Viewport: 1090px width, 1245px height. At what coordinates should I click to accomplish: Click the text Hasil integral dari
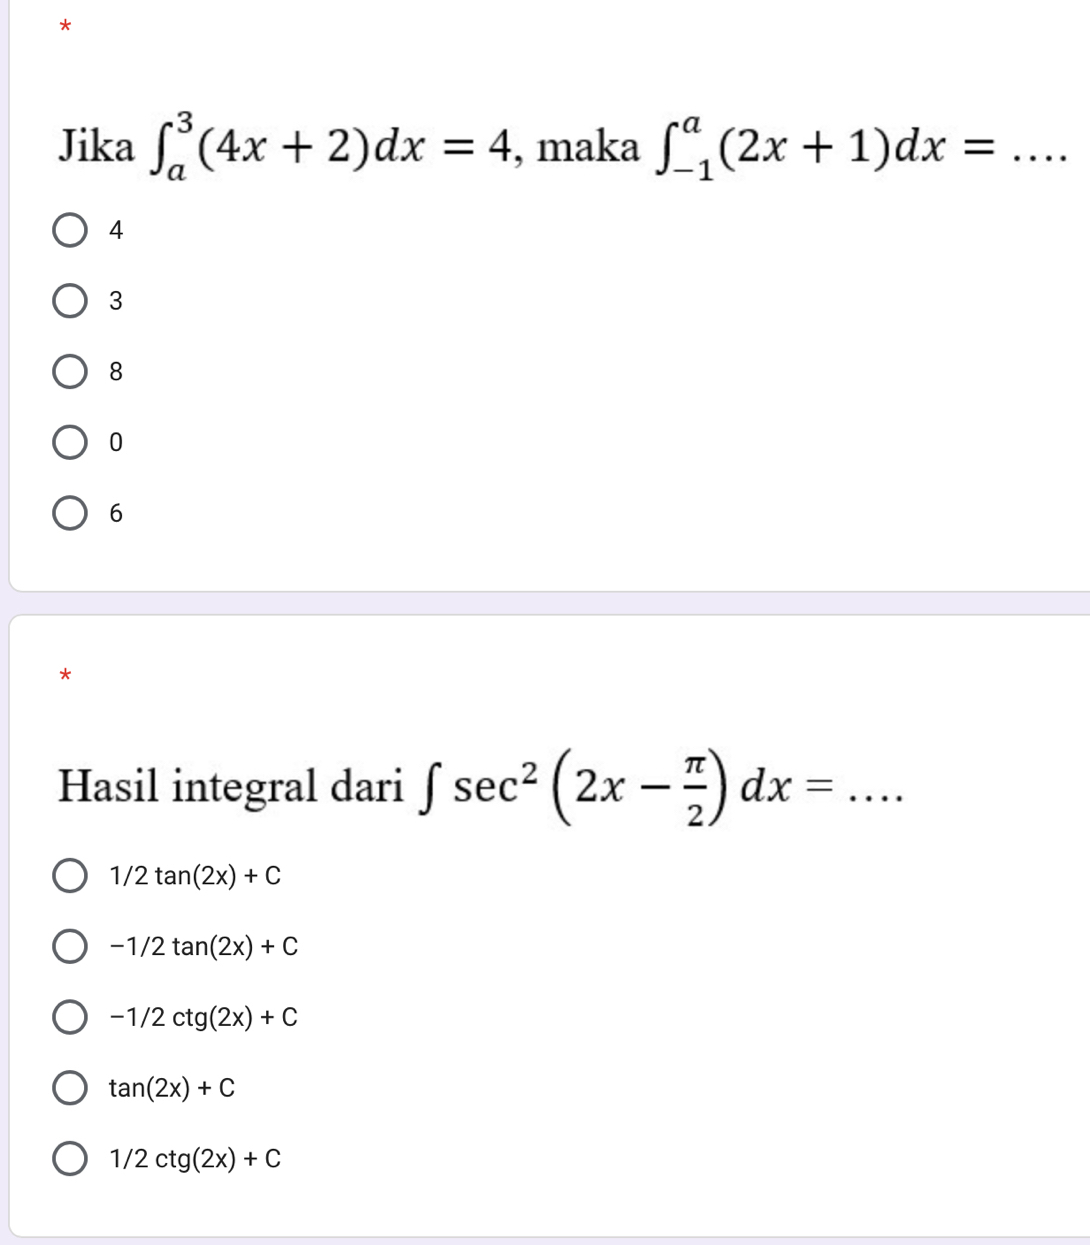click(230, 786)
